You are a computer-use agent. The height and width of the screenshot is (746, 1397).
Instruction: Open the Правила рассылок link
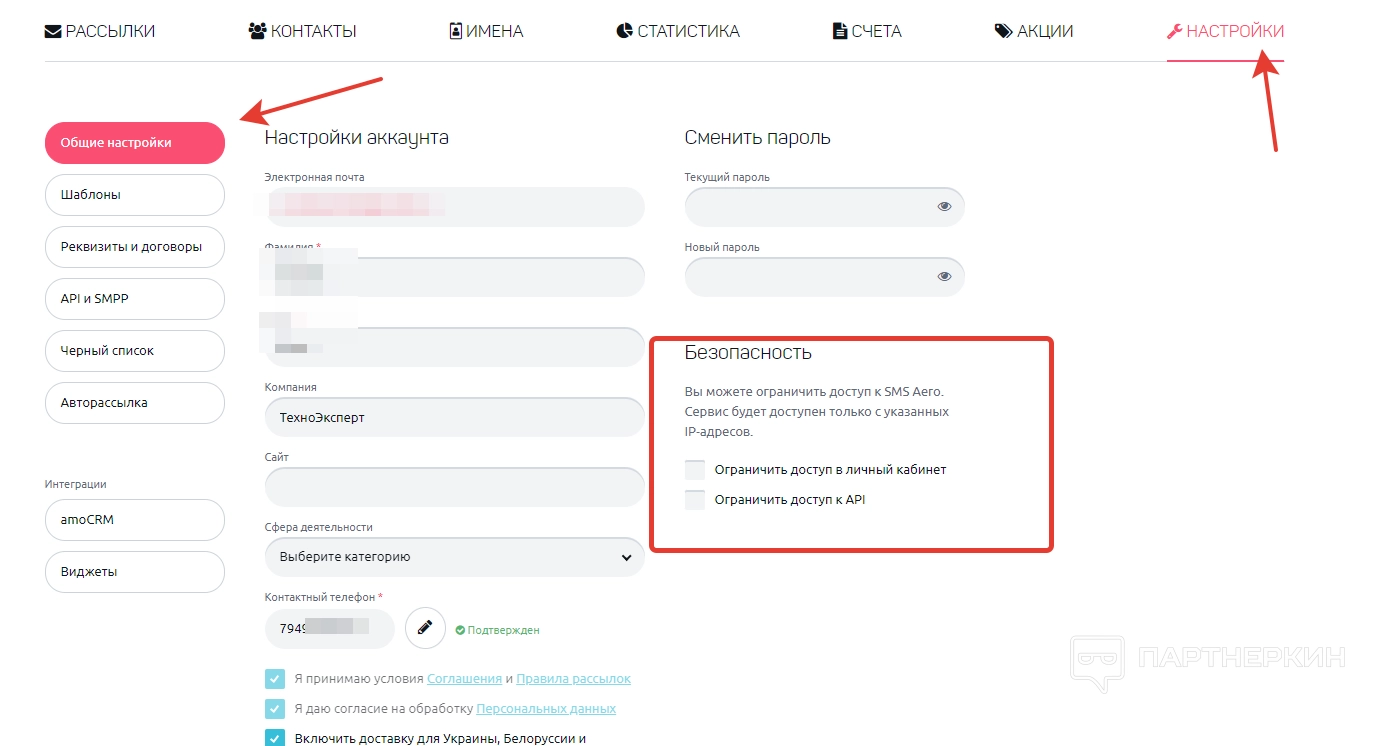tap(573, 679)
